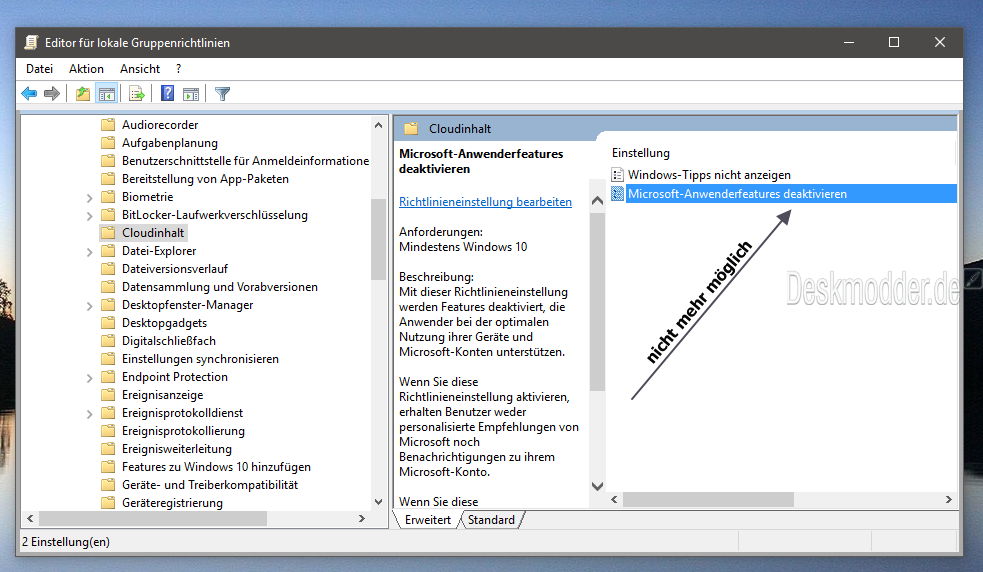This screenshot has width=983, height=572.
Task: Click tree pane horizontal scroll left arrow
Action: [x=30, y=519]
